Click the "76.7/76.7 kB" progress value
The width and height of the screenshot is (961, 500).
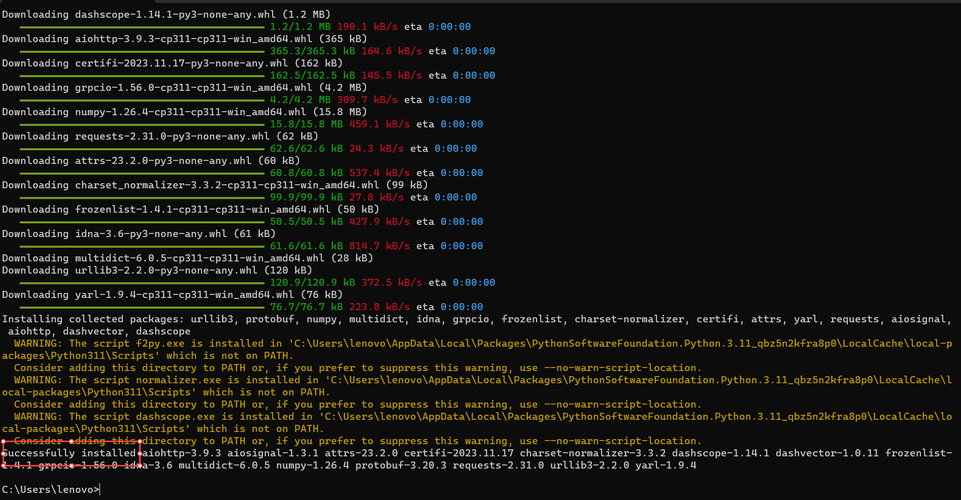[306, 307]
